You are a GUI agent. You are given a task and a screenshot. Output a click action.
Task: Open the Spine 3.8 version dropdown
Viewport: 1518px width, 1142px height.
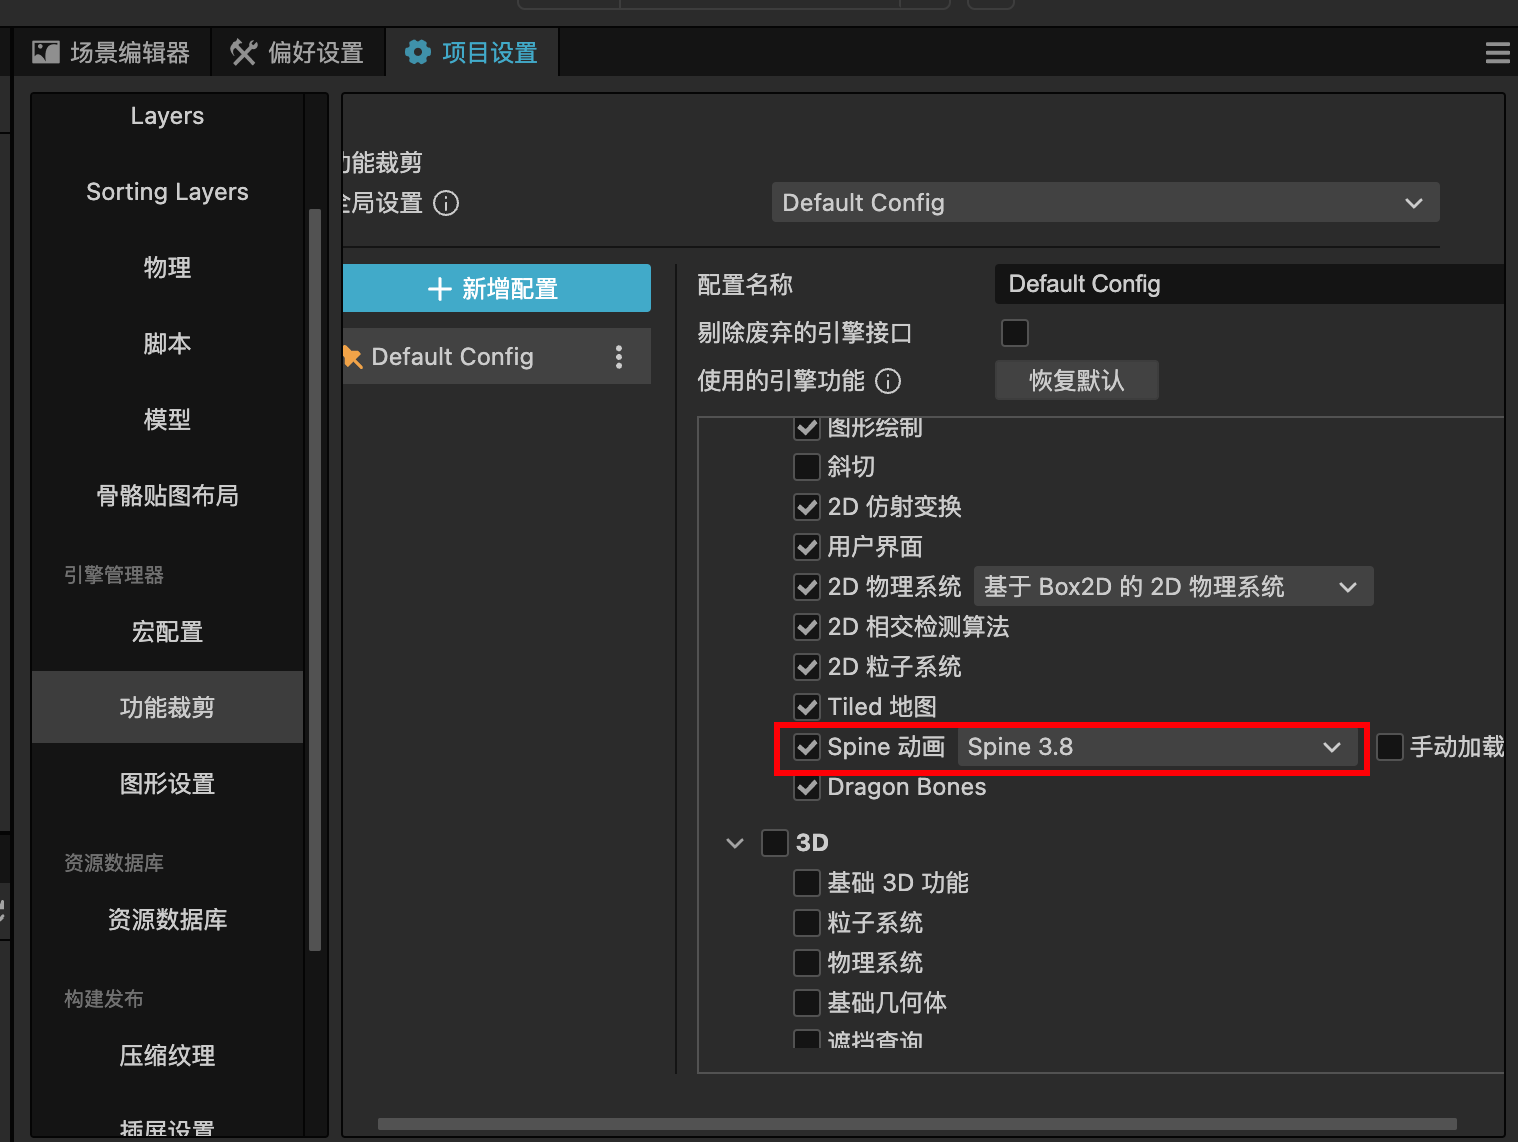point(1157,747)
